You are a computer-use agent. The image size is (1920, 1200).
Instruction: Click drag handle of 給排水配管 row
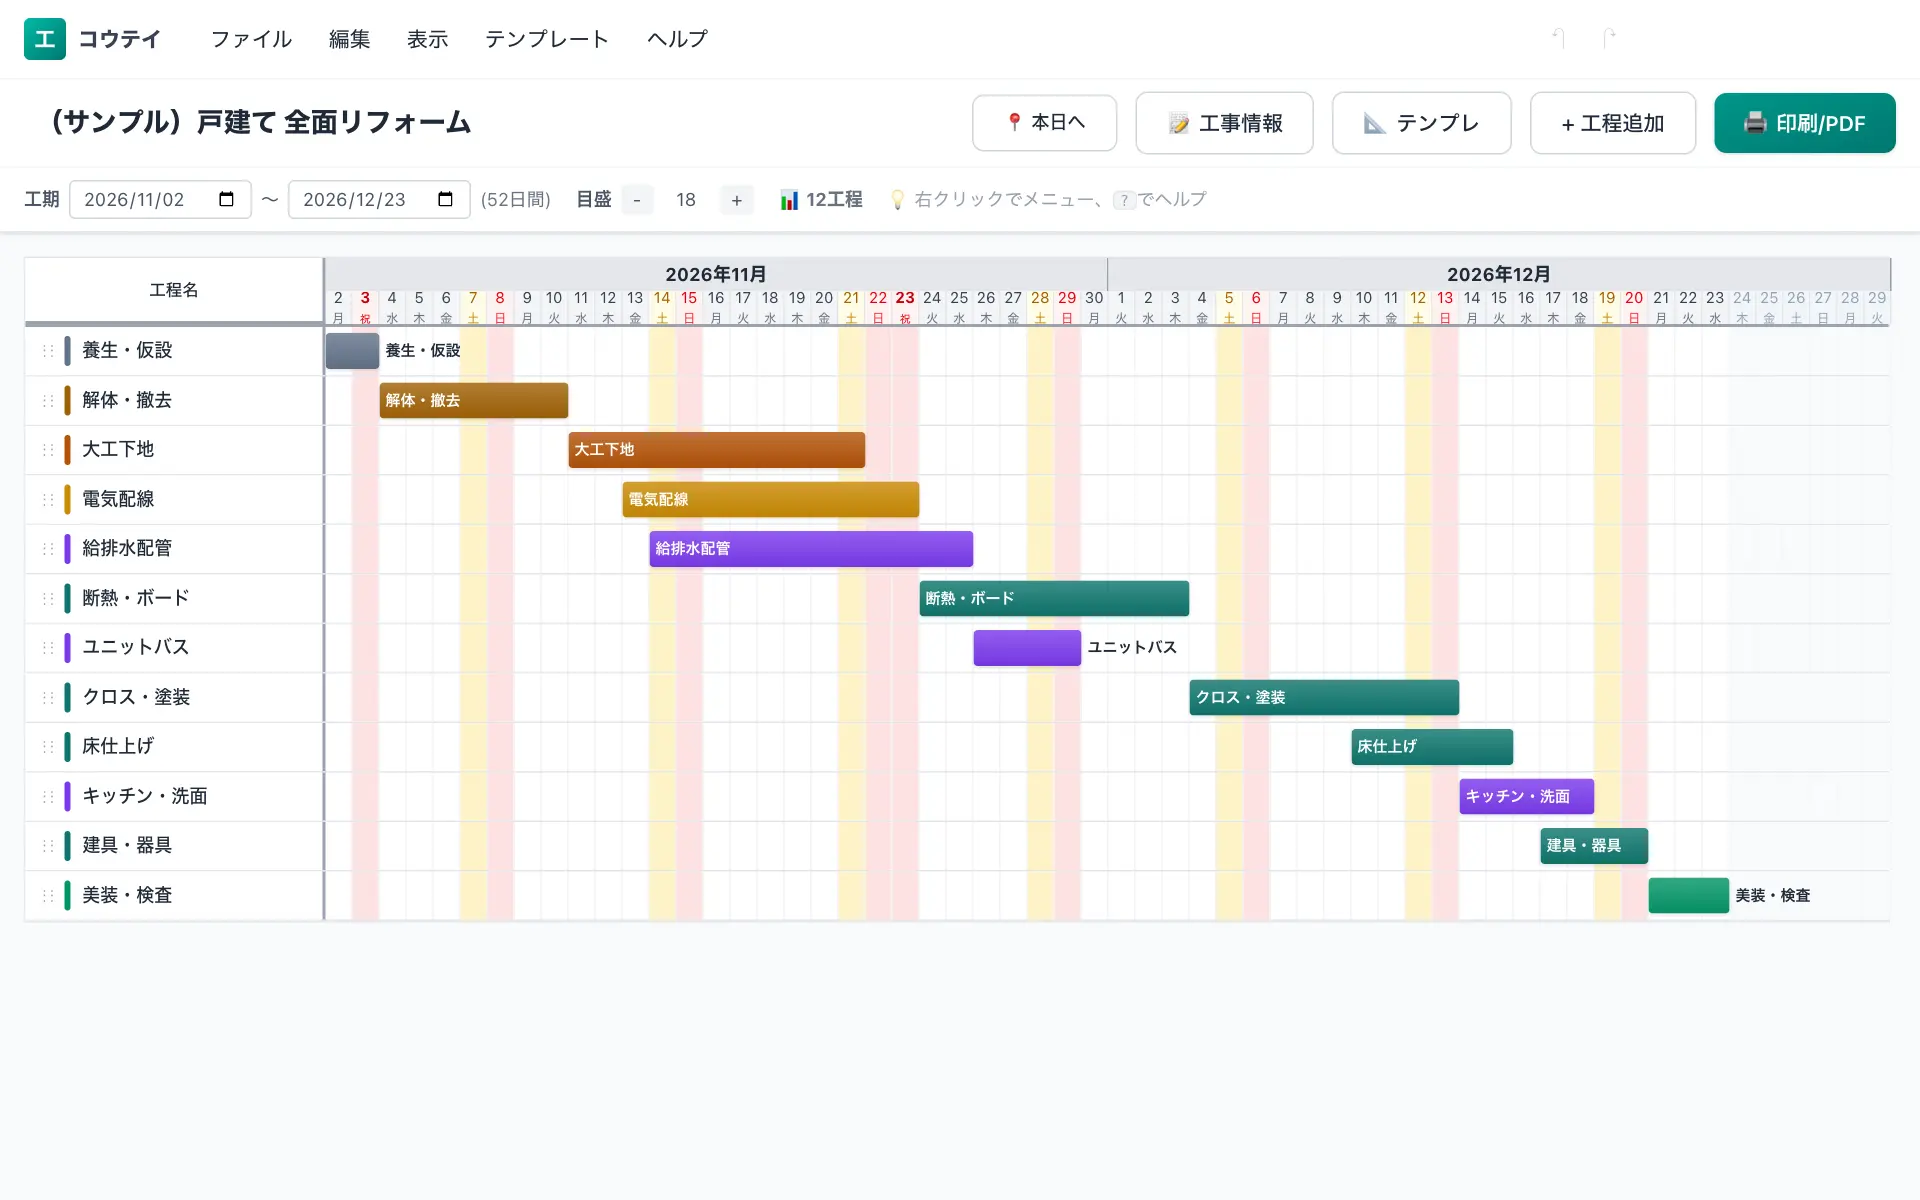coord(47,548)
